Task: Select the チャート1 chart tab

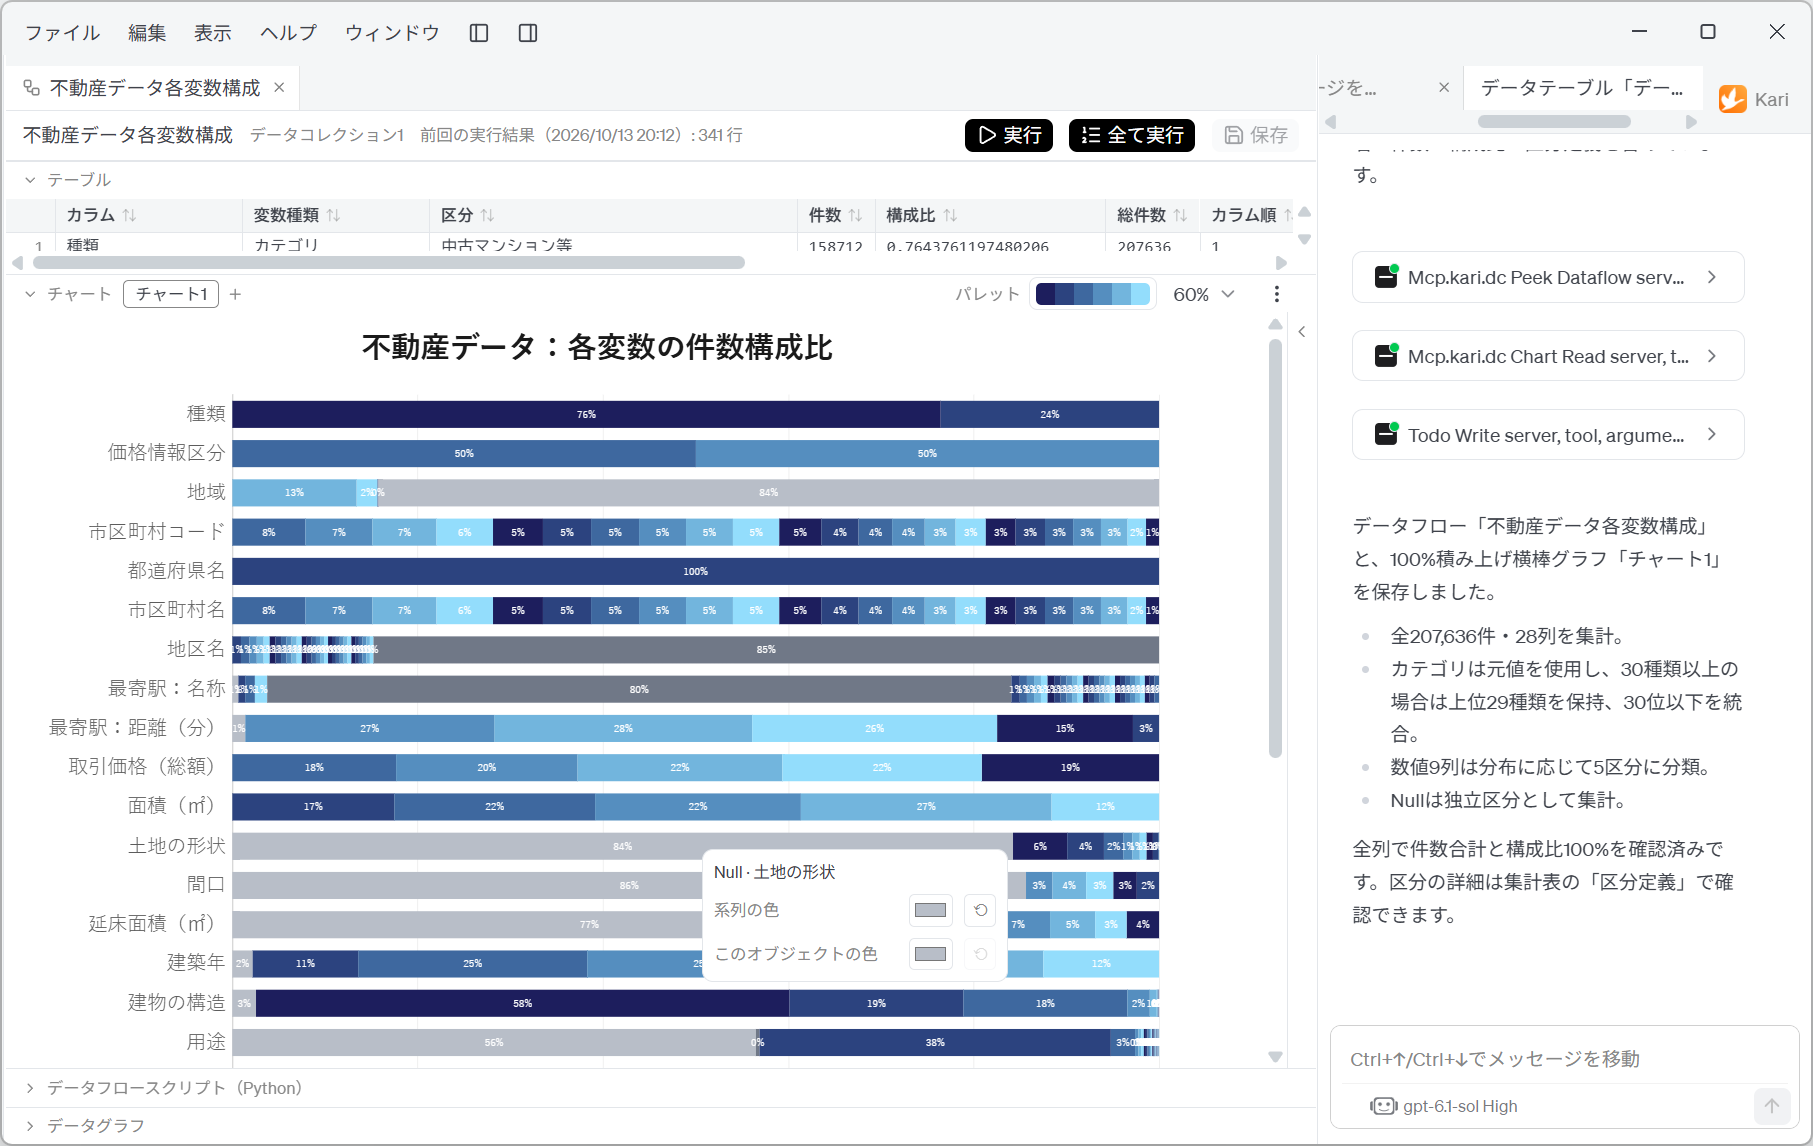Action: click(171, 294)
